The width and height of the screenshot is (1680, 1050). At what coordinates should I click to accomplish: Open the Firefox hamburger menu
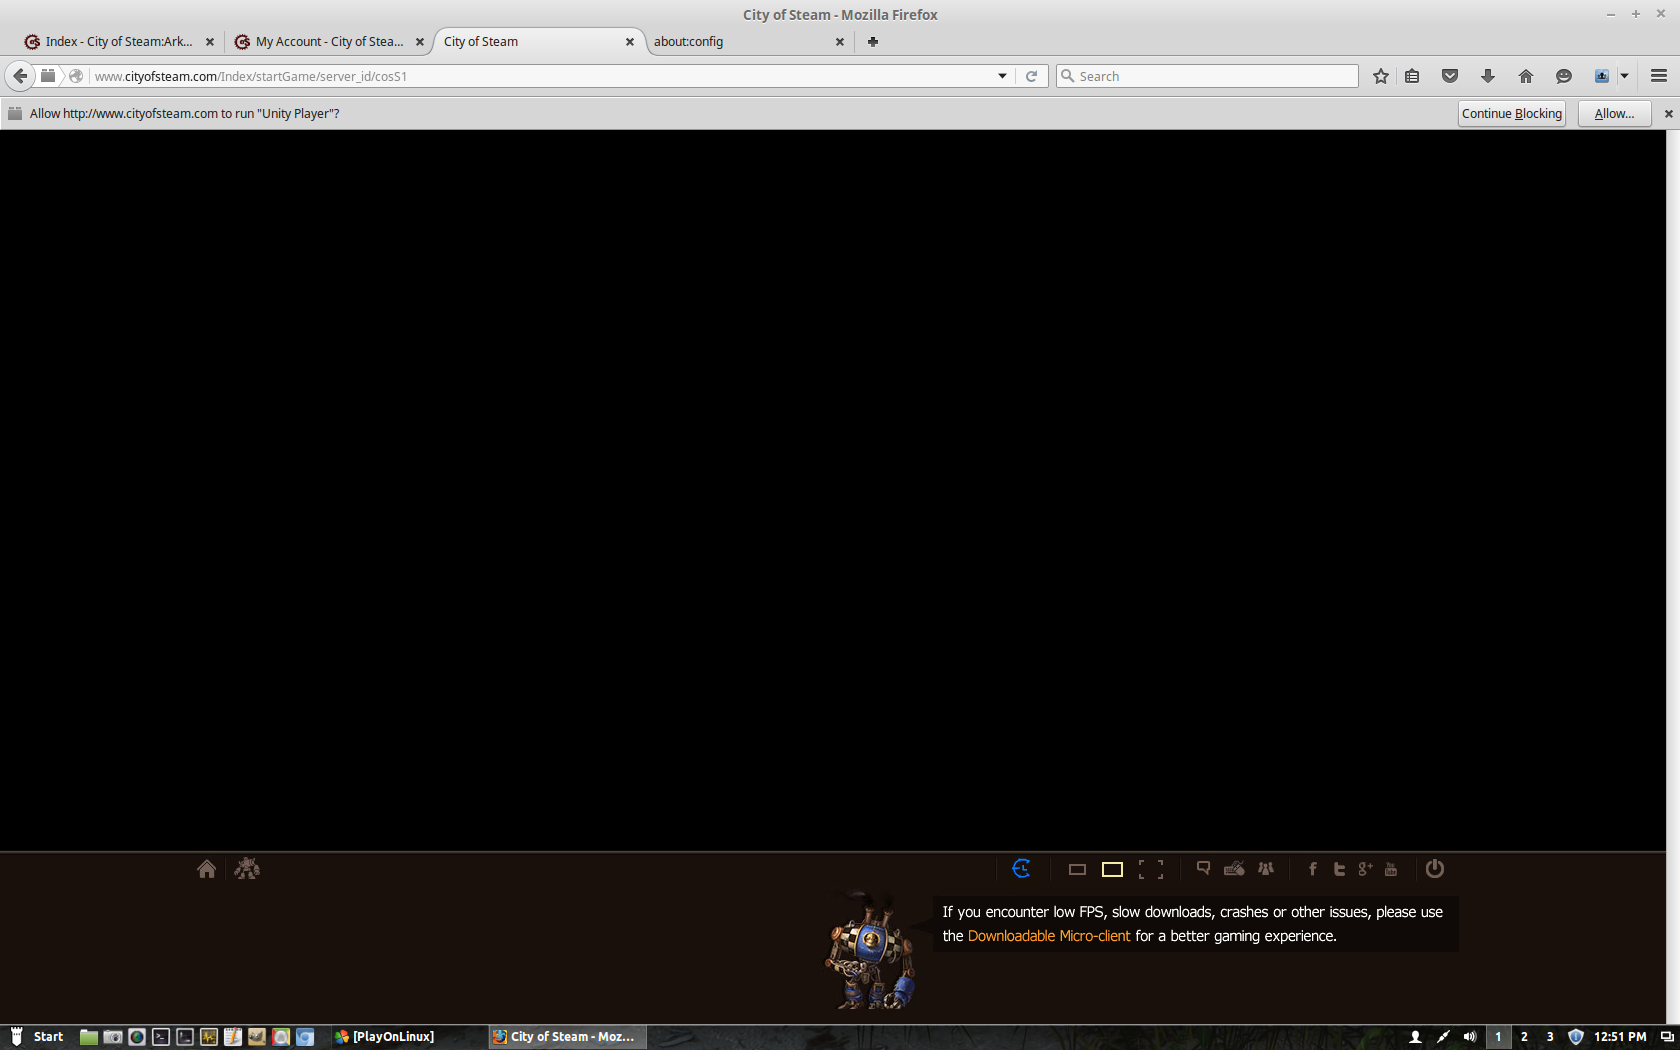pyautogui.click(x=1659, y=76)
